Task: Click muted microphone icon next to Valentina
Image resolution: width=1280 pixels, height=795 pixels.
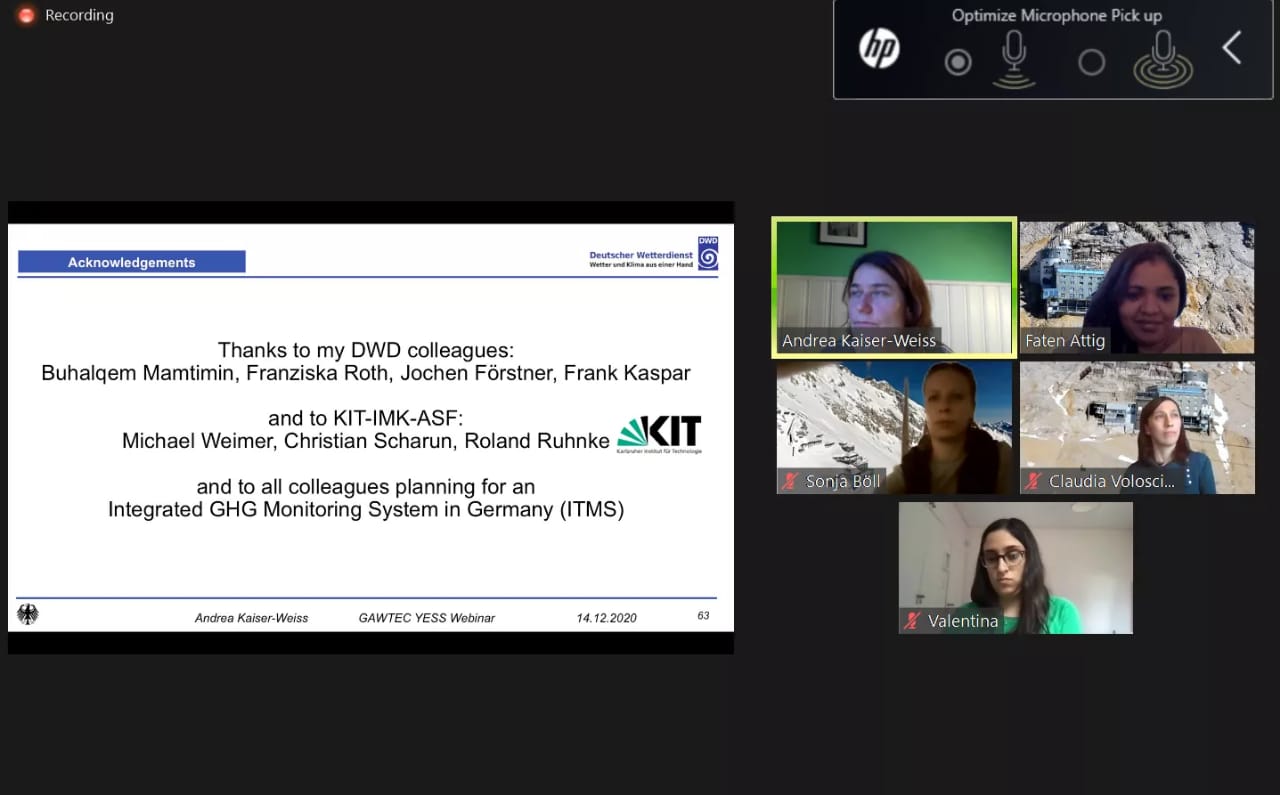Action: coord(912,621)
